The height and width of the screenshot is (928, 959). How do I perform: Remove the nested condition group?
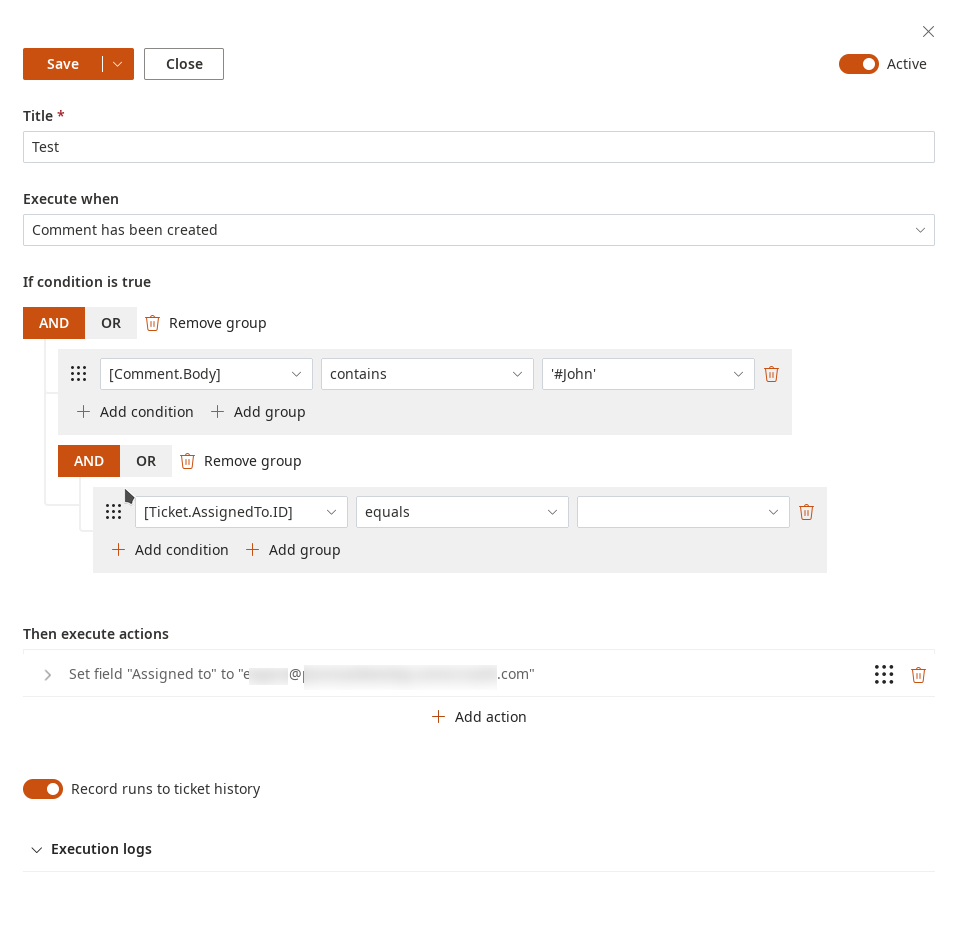(241, 461)
